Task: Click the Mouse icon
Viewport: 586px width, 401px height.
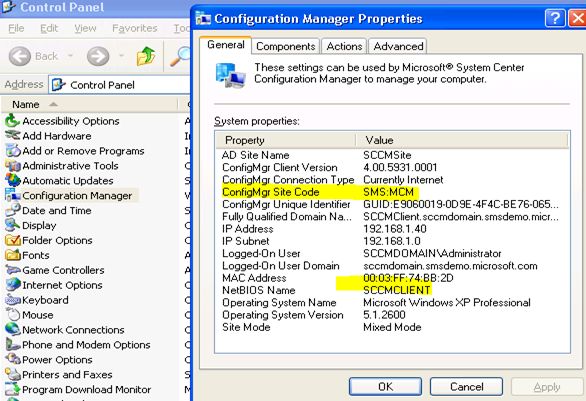Action: coord(12,315)
